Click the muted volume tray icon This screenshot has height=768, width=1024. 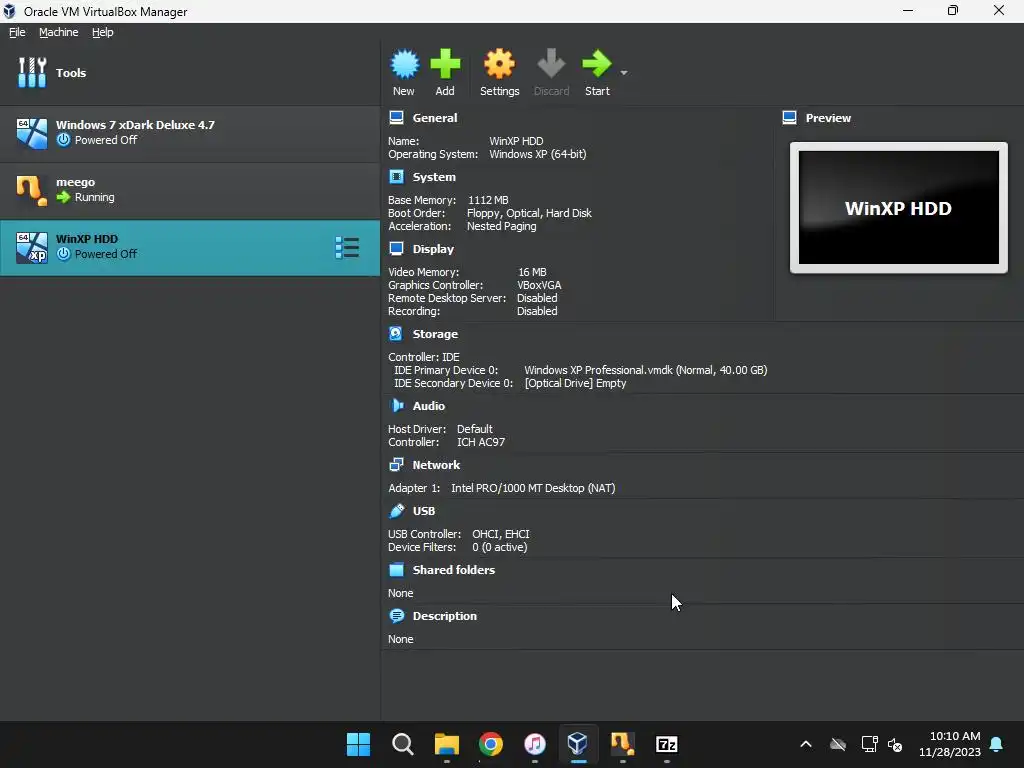coord(895,744)
